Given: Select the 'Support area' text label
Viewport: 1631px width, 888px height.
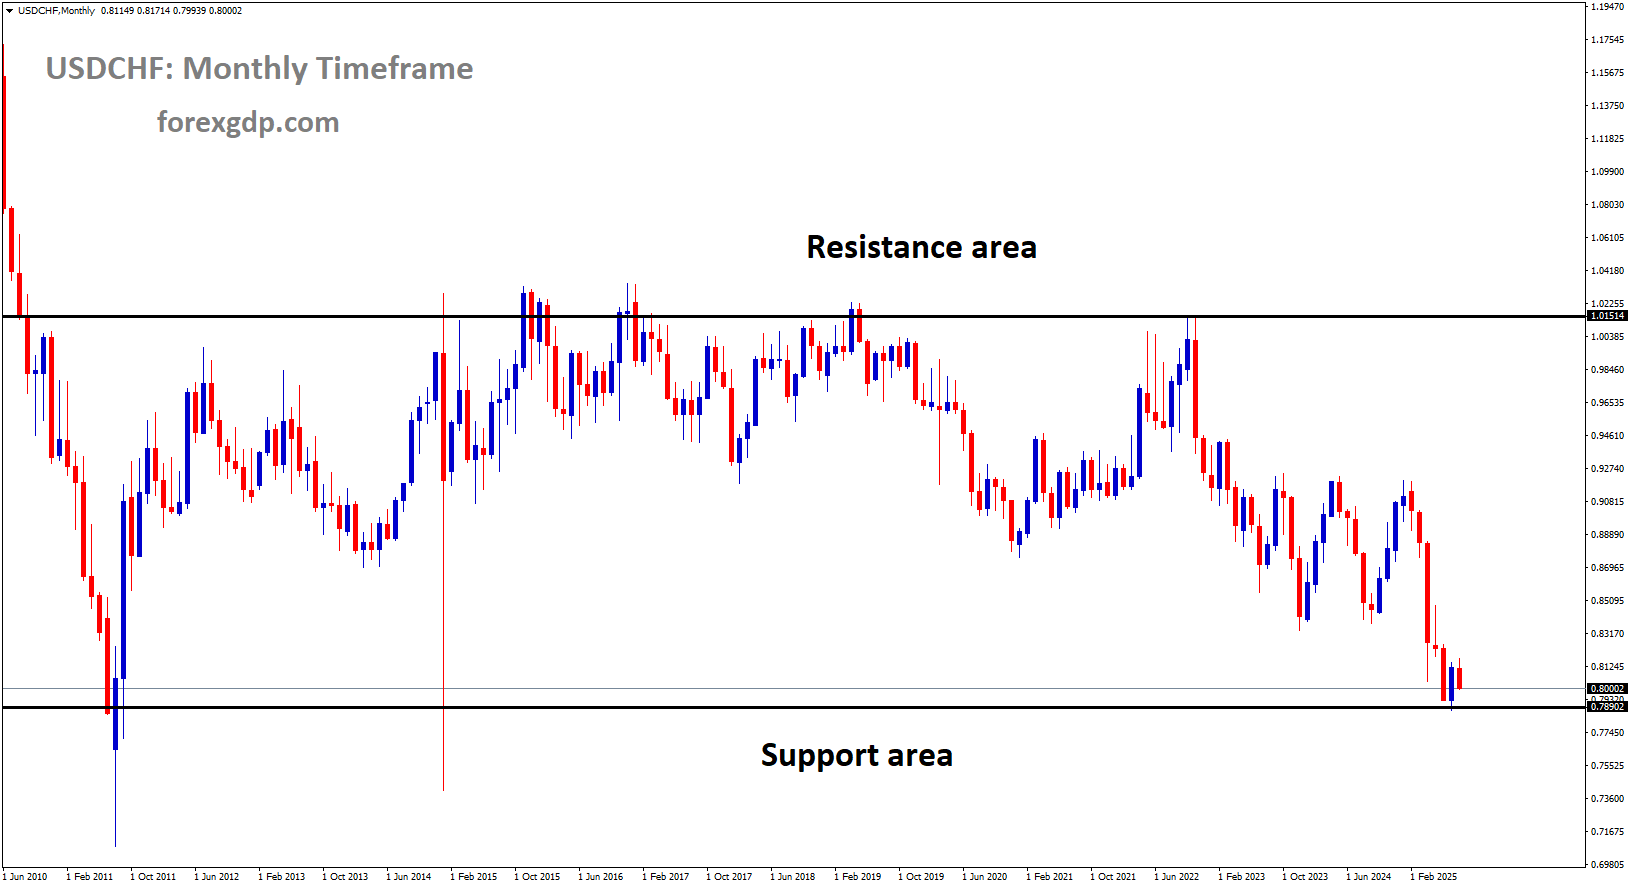Looking at the screenshot, I should [x=856, y=755].
